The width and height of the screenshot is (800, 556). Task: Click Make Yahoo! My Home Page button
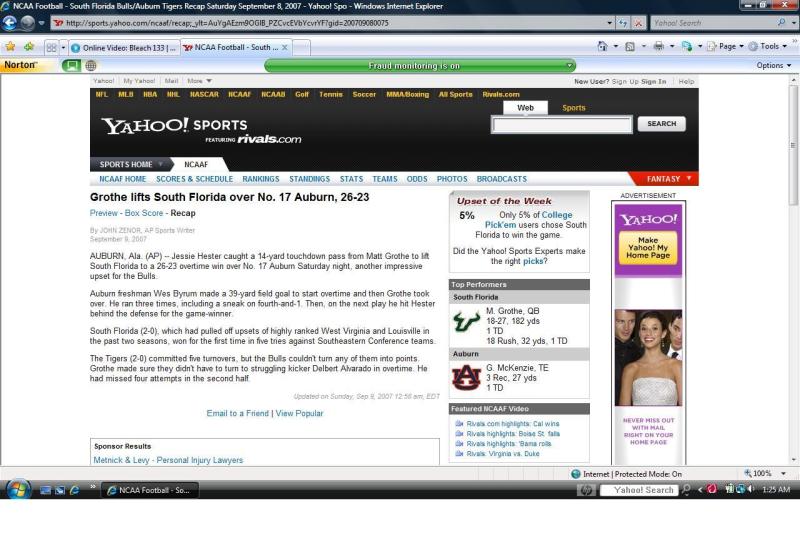pos(648,248)
